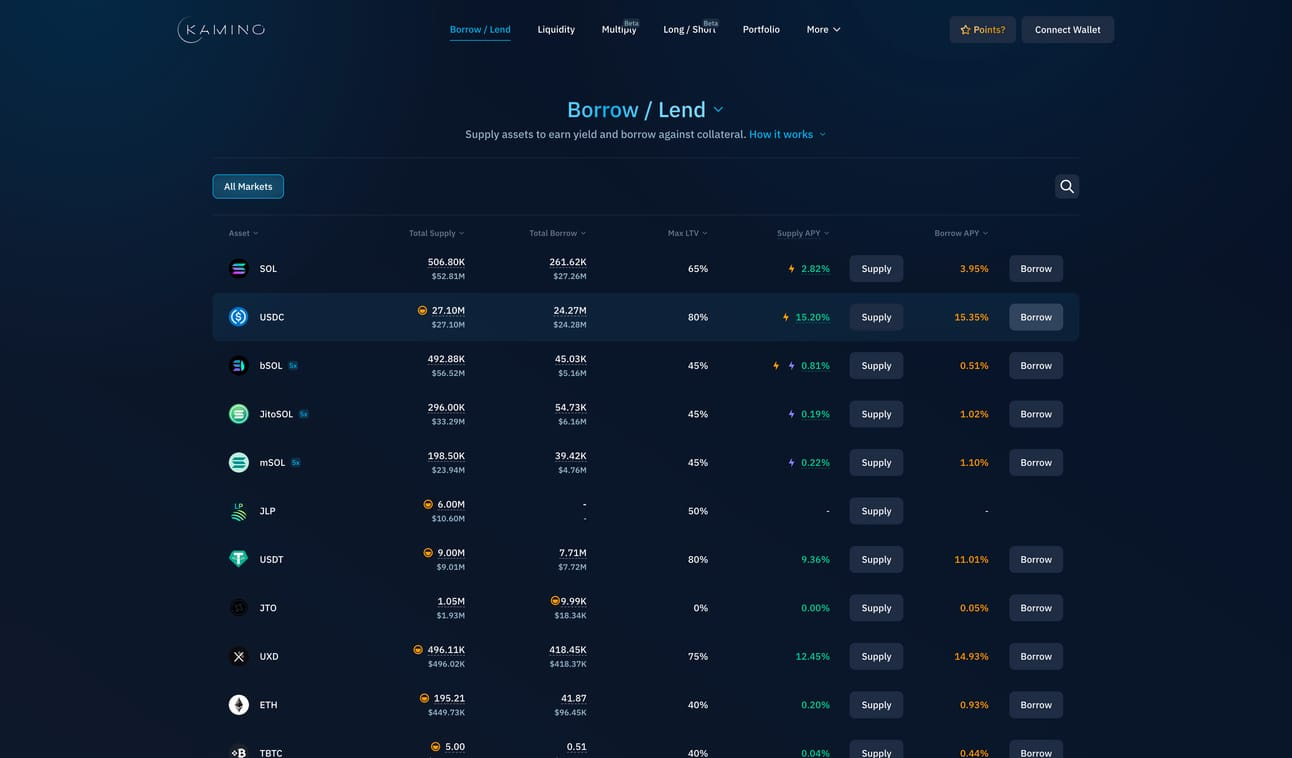Click the SOL asset icon
The width and height of the screenshot is (1292, 758).
click(238, 268)
